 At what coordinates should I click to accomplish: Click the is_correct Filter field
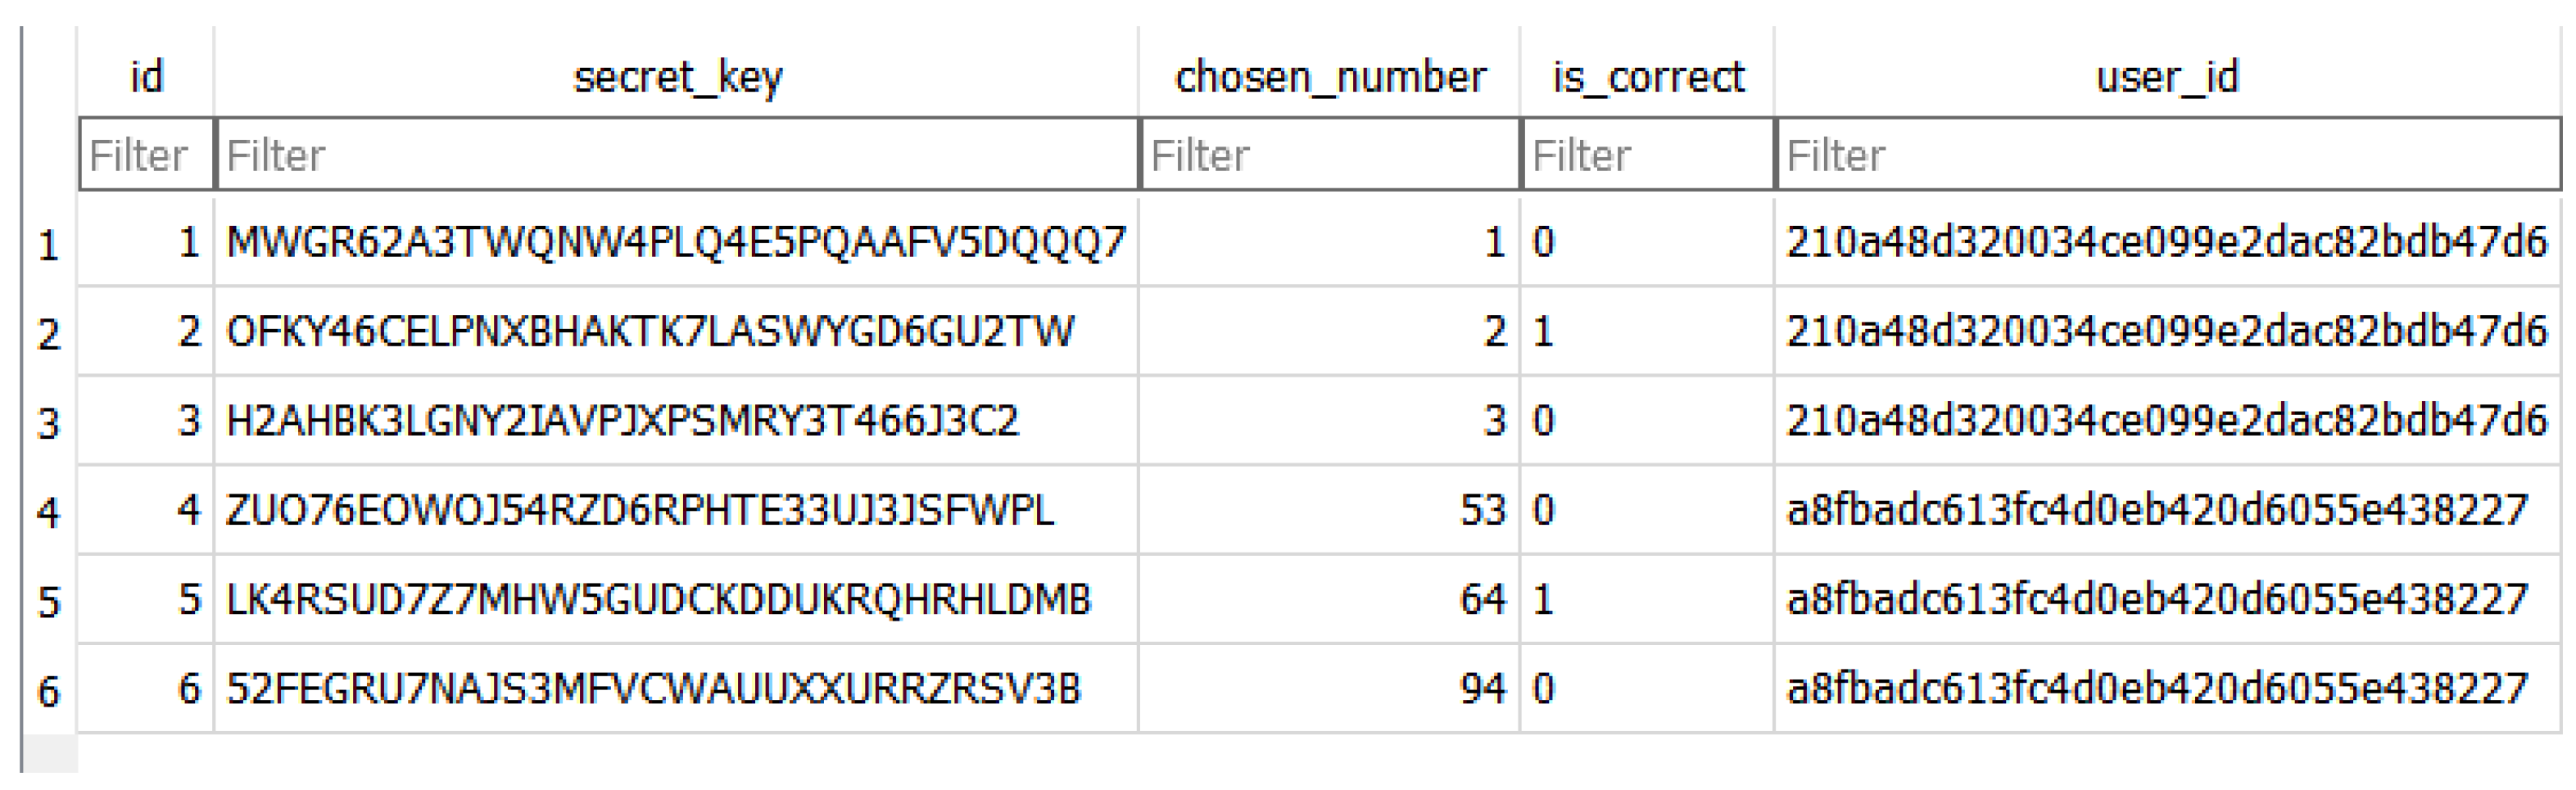1648,155
